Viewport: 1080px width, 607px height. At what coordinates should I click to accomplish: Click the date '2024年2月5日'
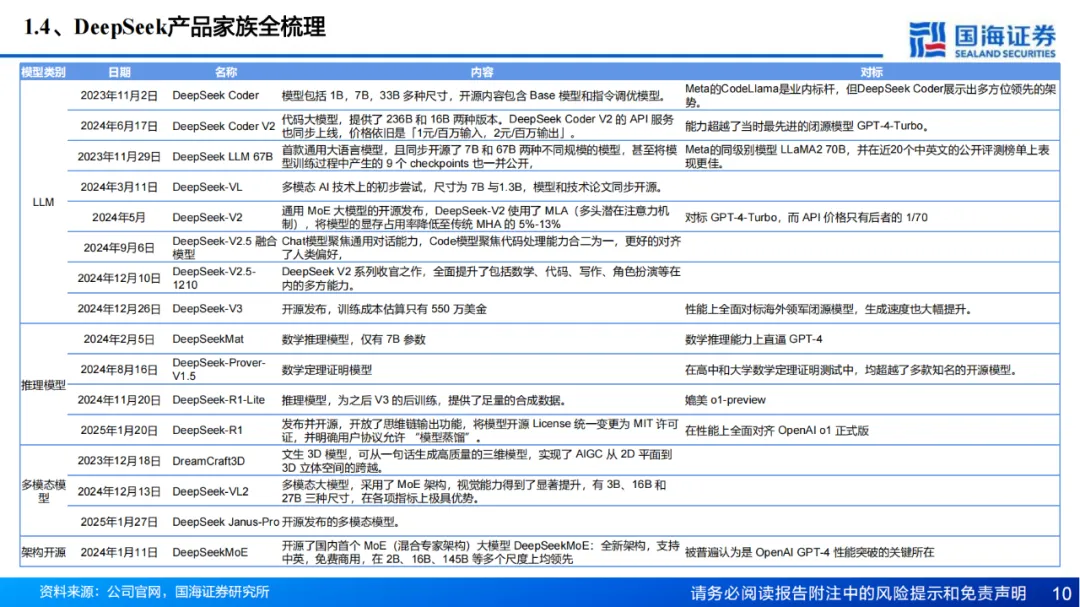click(119, 339)
